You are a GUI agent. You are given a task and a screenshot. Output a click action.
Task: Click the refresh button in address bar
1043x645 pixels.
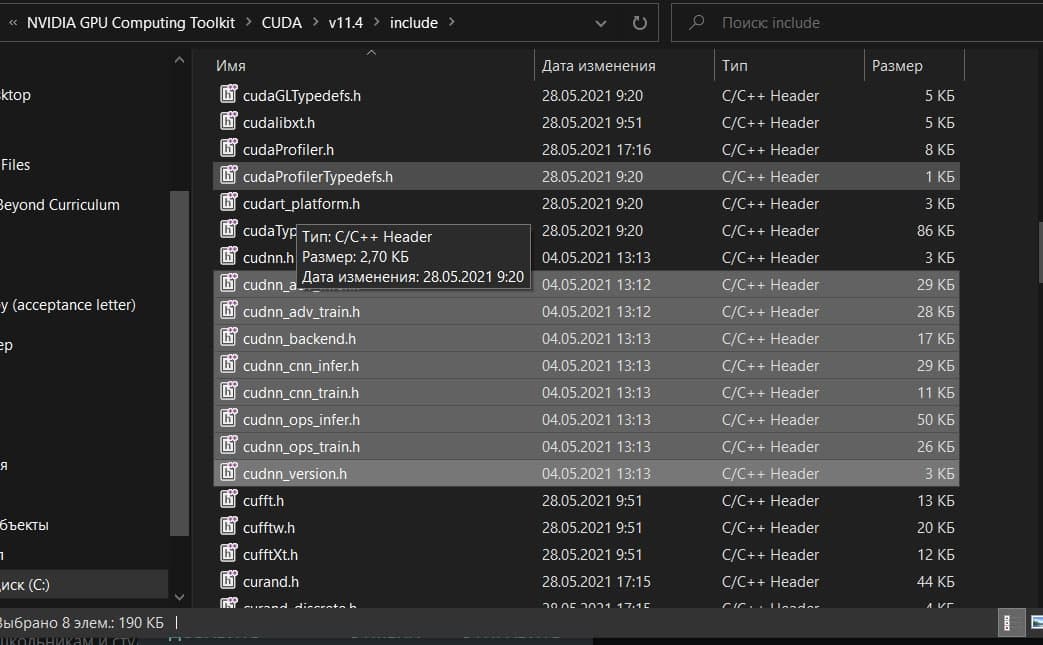click(640, 22)
